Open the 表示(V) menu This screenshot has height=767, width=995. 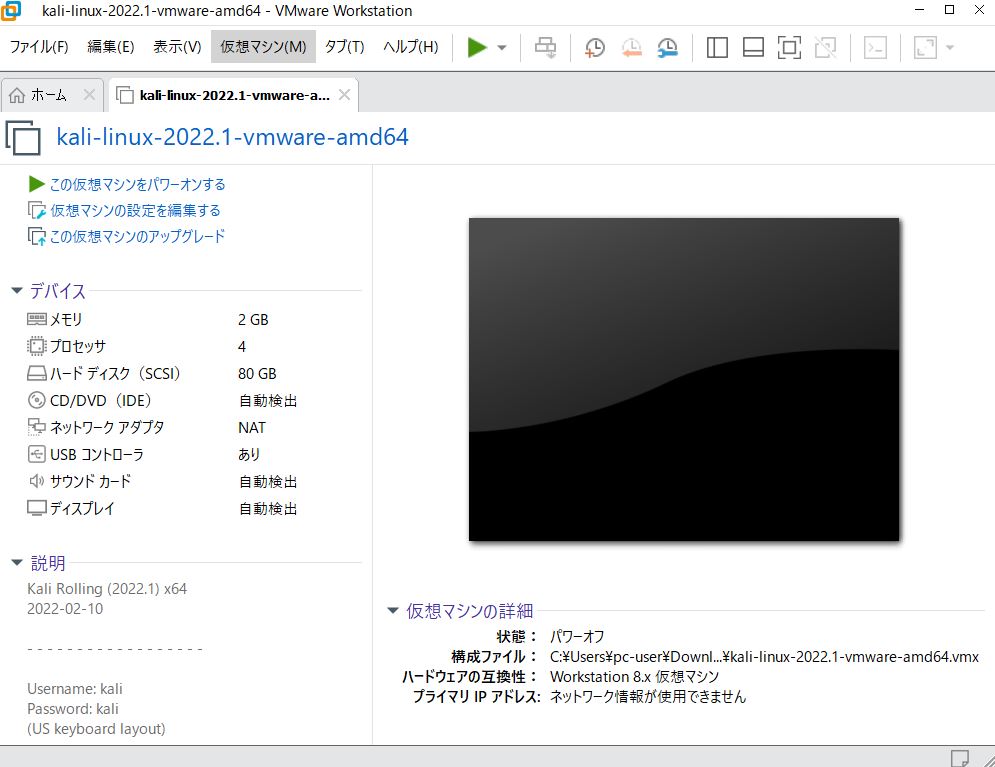[x=177, y=47]
